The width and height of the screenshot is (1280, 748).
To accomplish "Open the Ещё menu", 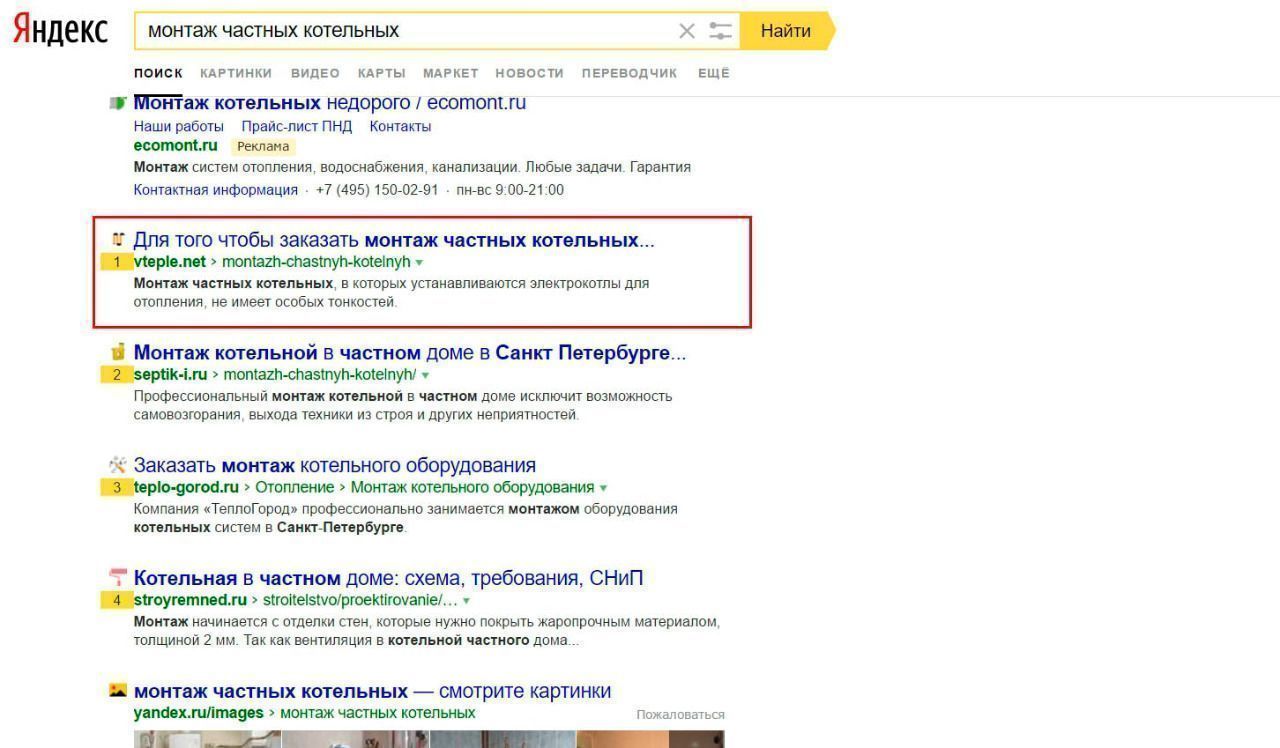I will (x=713, y=73).
